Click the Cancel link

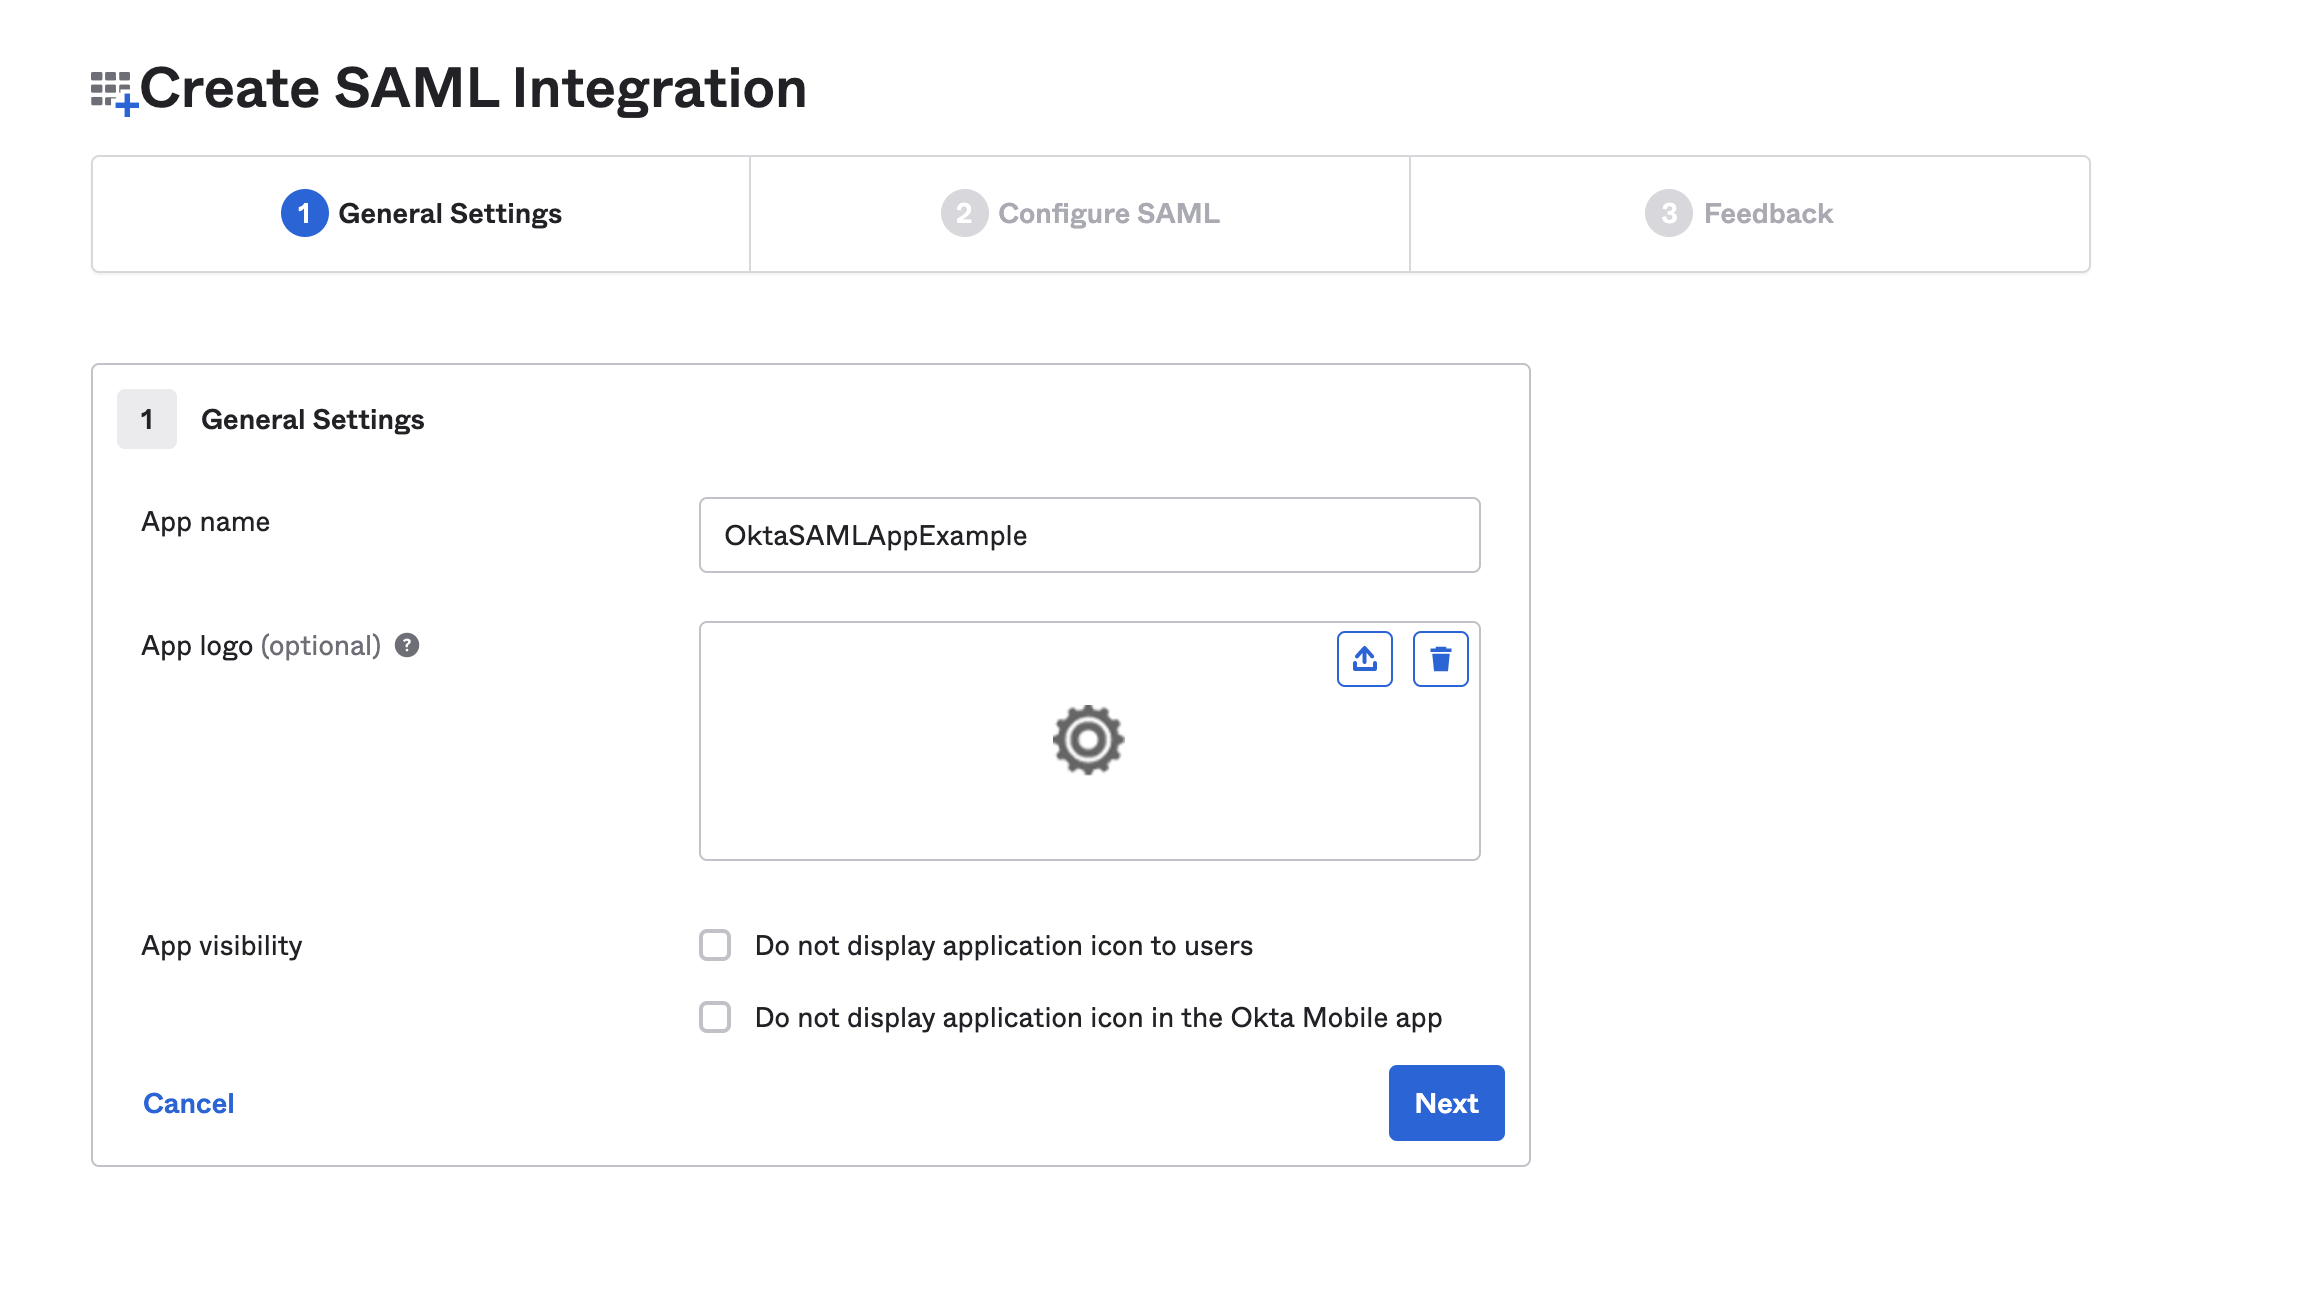[x=188, y=1103]
